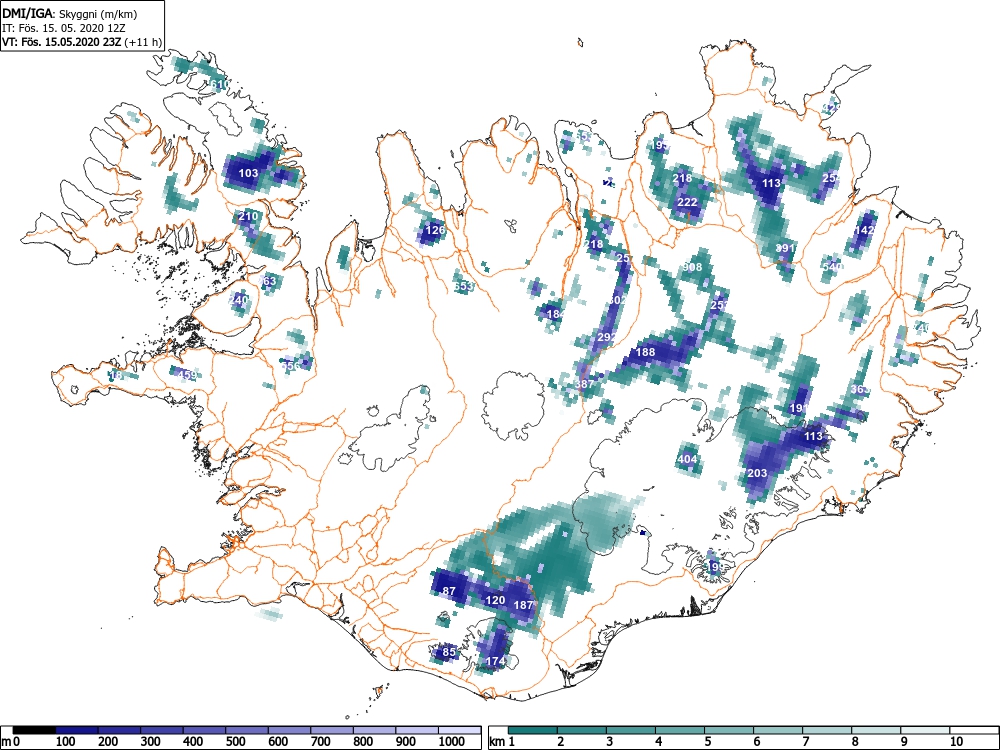This screenshot has width=1000, height=750.
Task: Click the visibility value 292 on the map
Action: 607,337
